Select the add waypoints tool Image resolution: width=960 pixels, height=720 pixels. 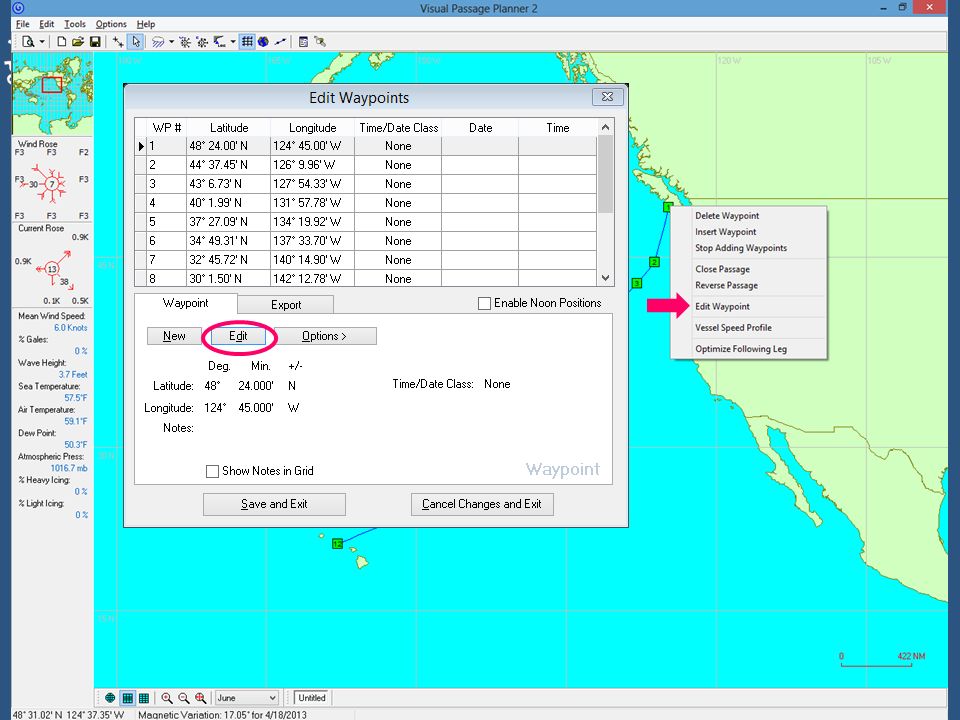click(118, 42)
